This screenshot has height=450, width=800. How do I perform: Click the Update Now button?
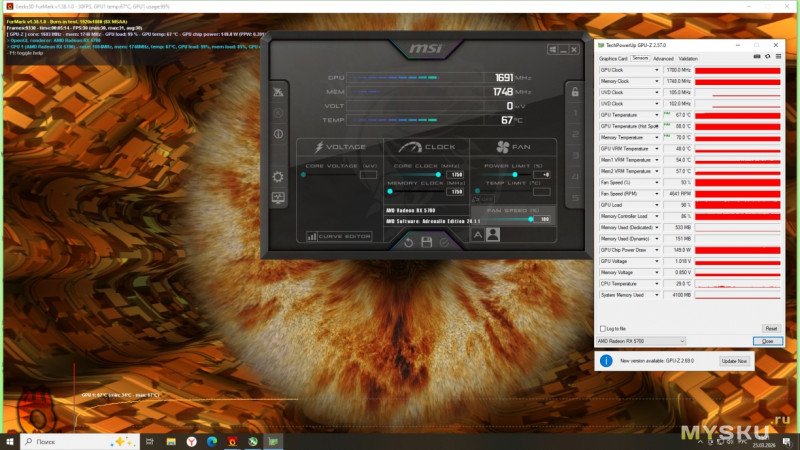734,361
